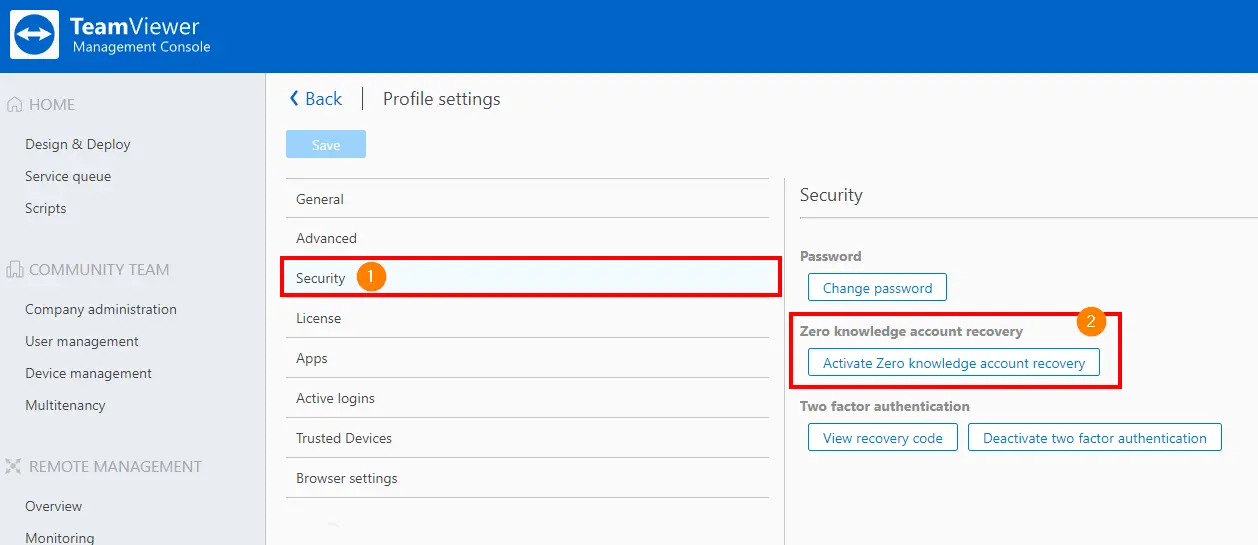Image resolution: width=1258 pixels, height=545 pixels.
Task: Click the REMOTE MANAGEMENT section icon
Action: point(14,466)
